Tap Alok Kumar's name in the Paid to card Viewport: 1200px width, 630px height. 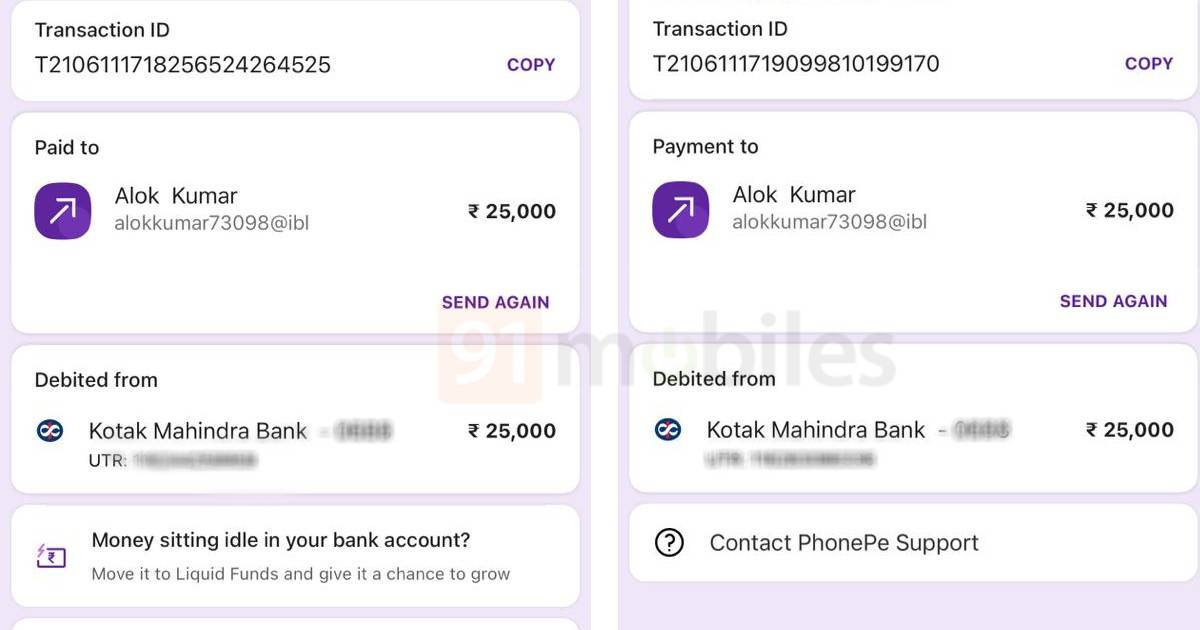(176, 196)
